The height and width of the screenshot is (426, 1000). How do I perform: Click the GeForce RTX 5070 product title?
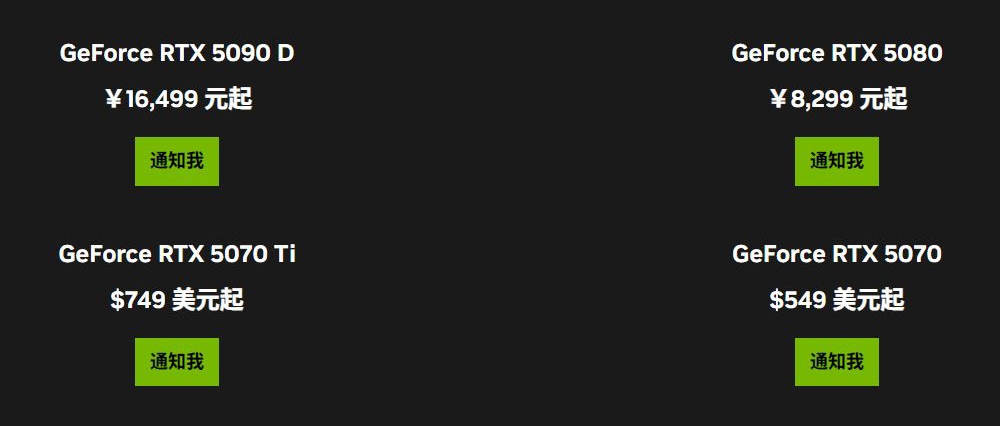click(837, 254)
